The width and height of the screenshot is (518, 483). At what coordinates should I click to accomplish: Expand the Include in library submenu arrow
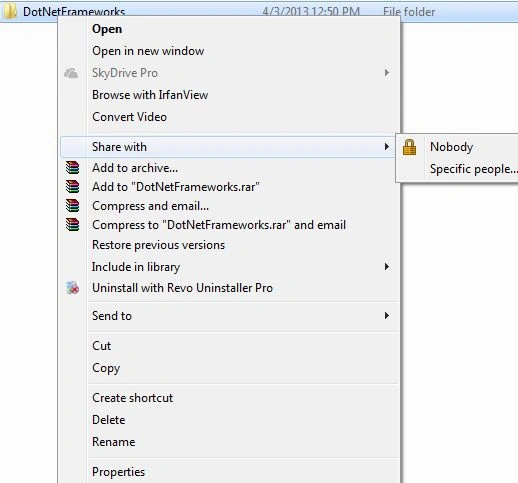point(387,267)
